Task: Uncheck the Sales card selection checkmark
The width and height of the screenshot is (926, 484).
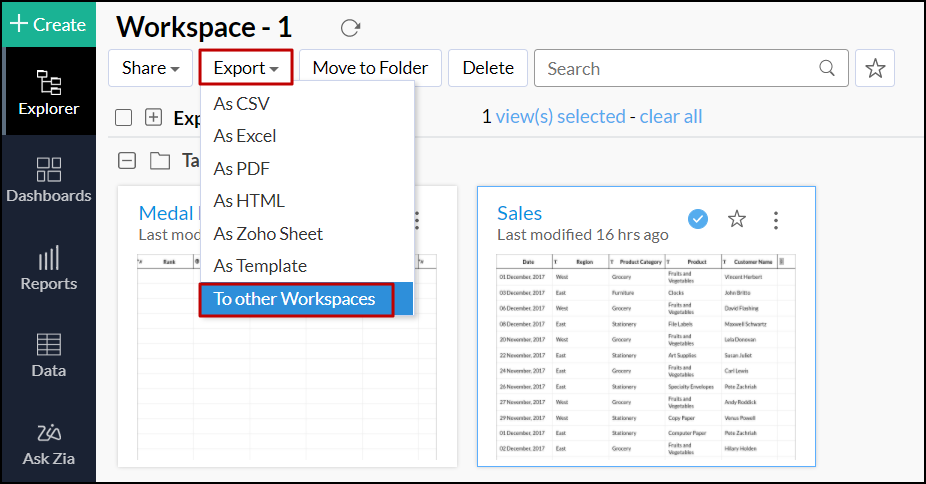Action: point(698,219)
